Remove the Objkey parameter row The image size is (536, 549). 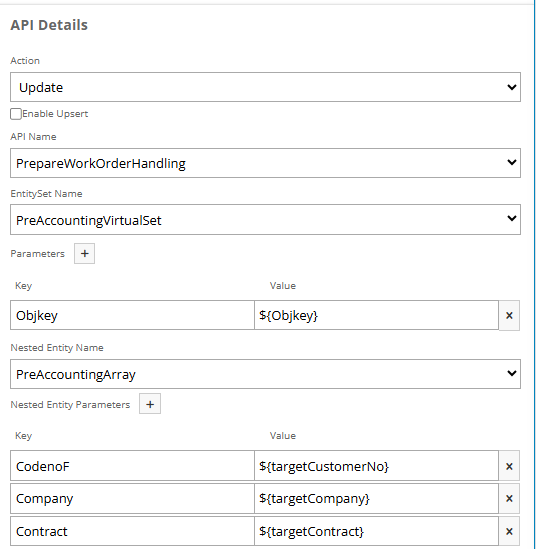[509, 315]
